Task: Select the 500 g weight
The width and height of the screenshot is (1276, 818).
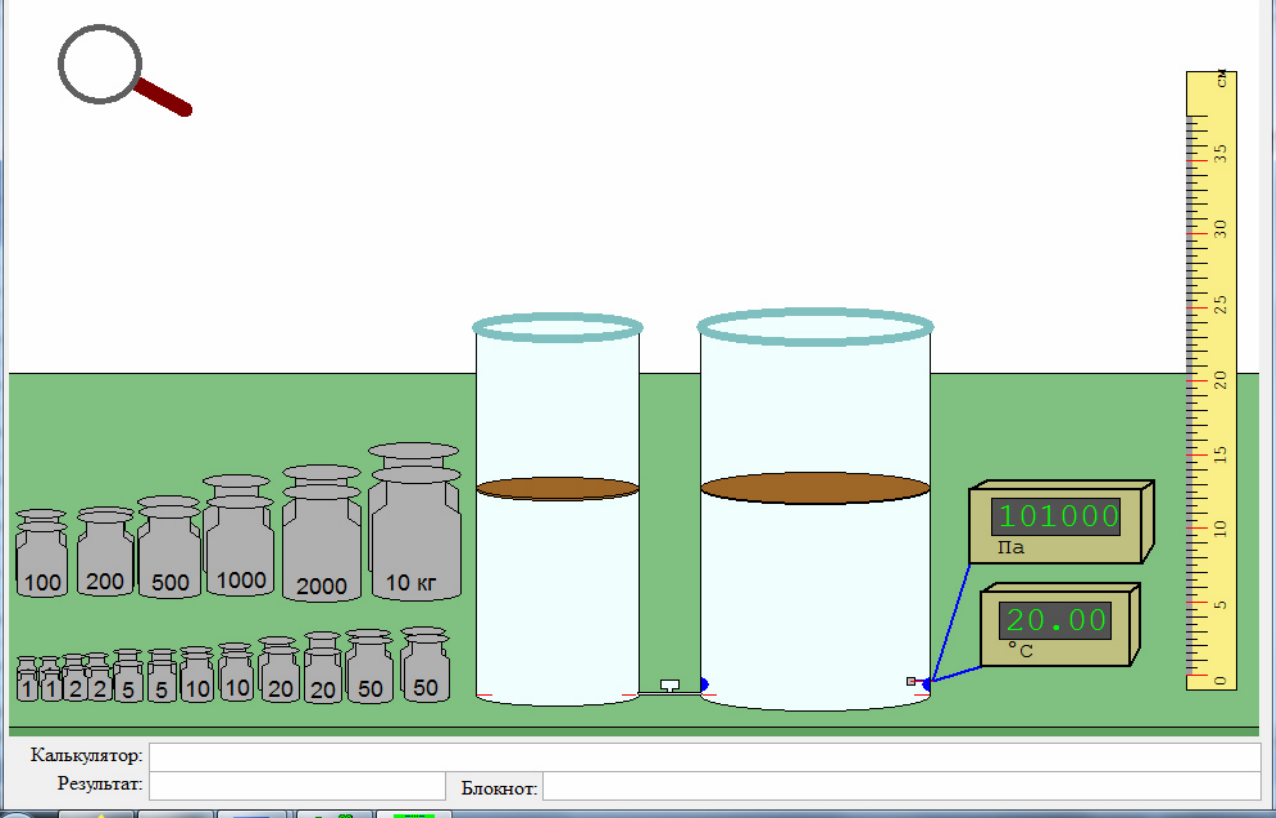Action: (x=169, y=548)
